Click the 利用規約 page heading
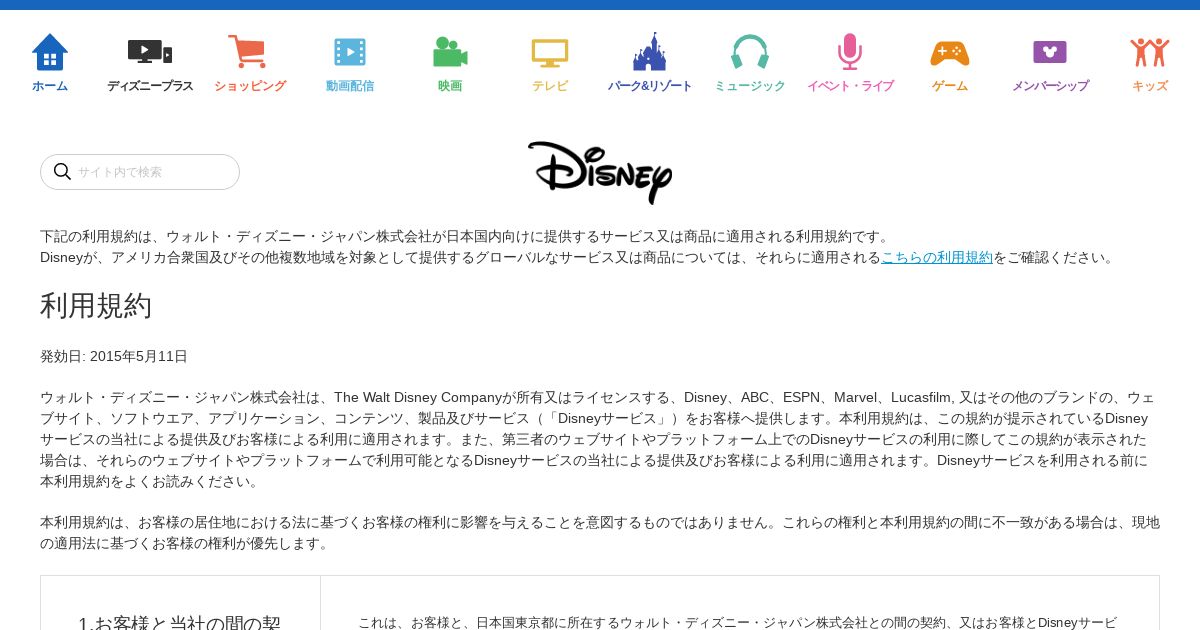Screen dimensions: 1200x630 pyautogui.click(x=96, y=305)
